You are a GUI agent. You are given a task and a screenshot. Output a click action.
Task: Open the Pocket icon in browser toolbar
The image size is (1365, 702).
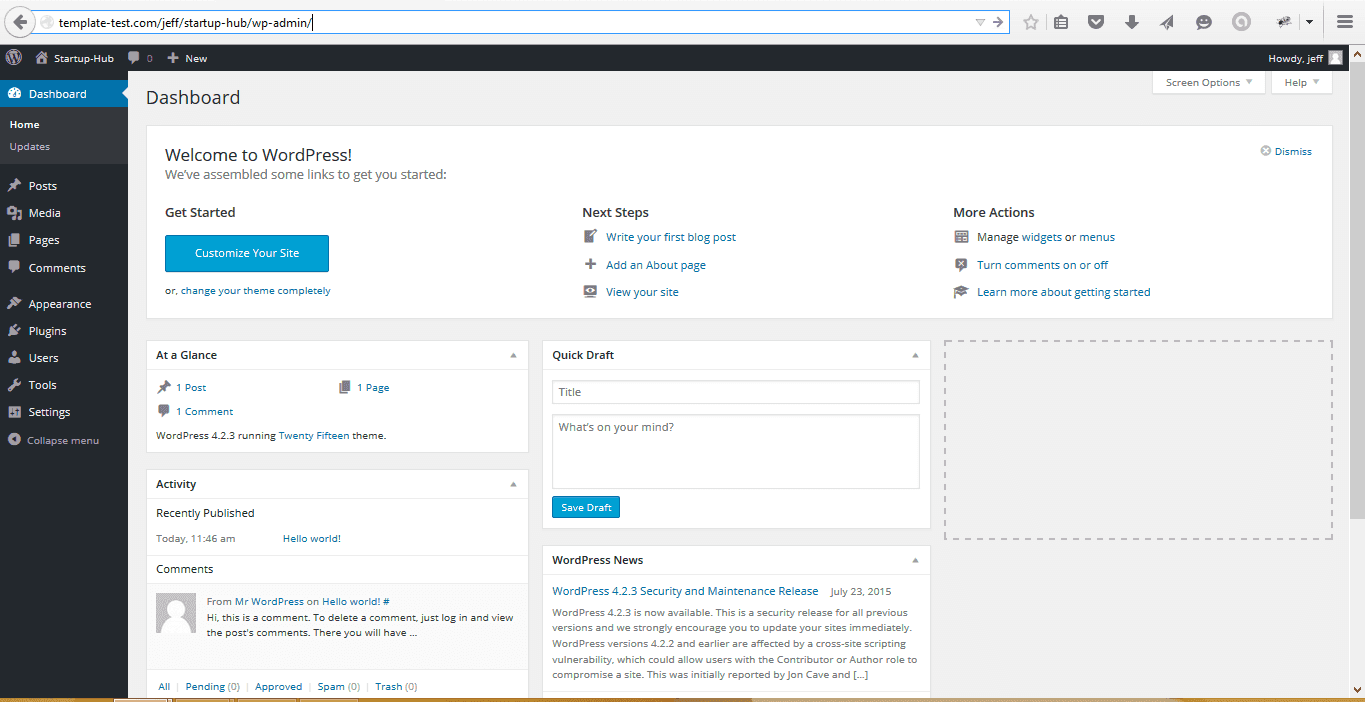[x=1096, y=22]
